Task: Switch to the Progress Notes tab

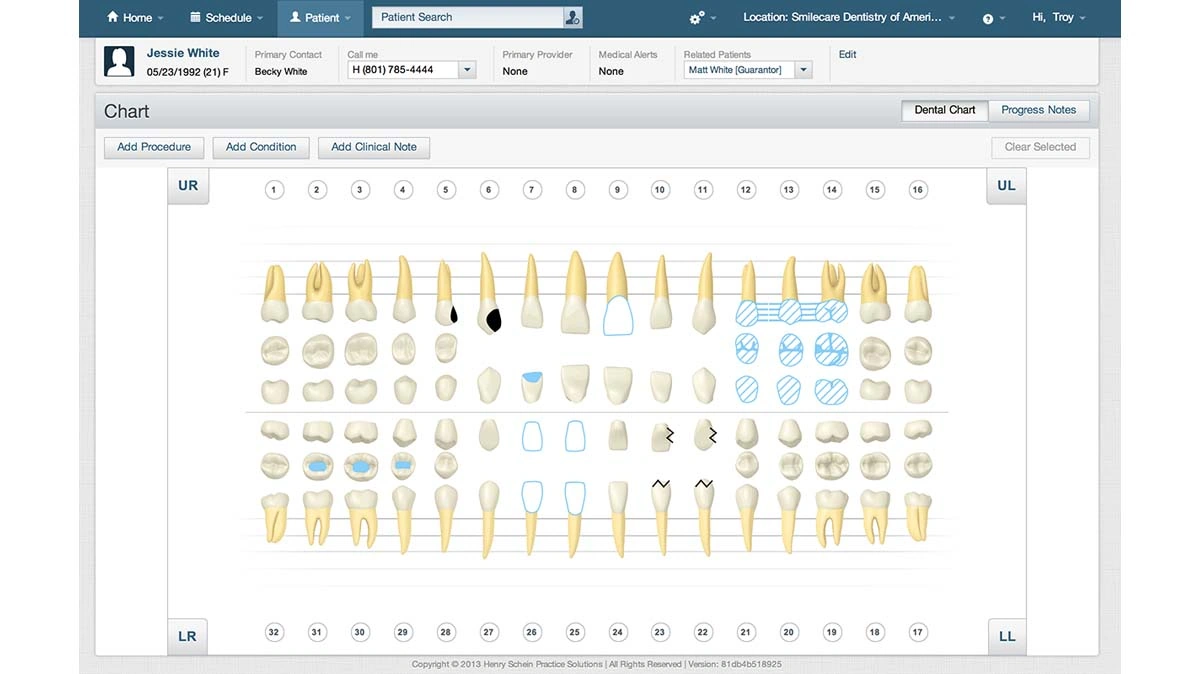Action: (1039, 110)
